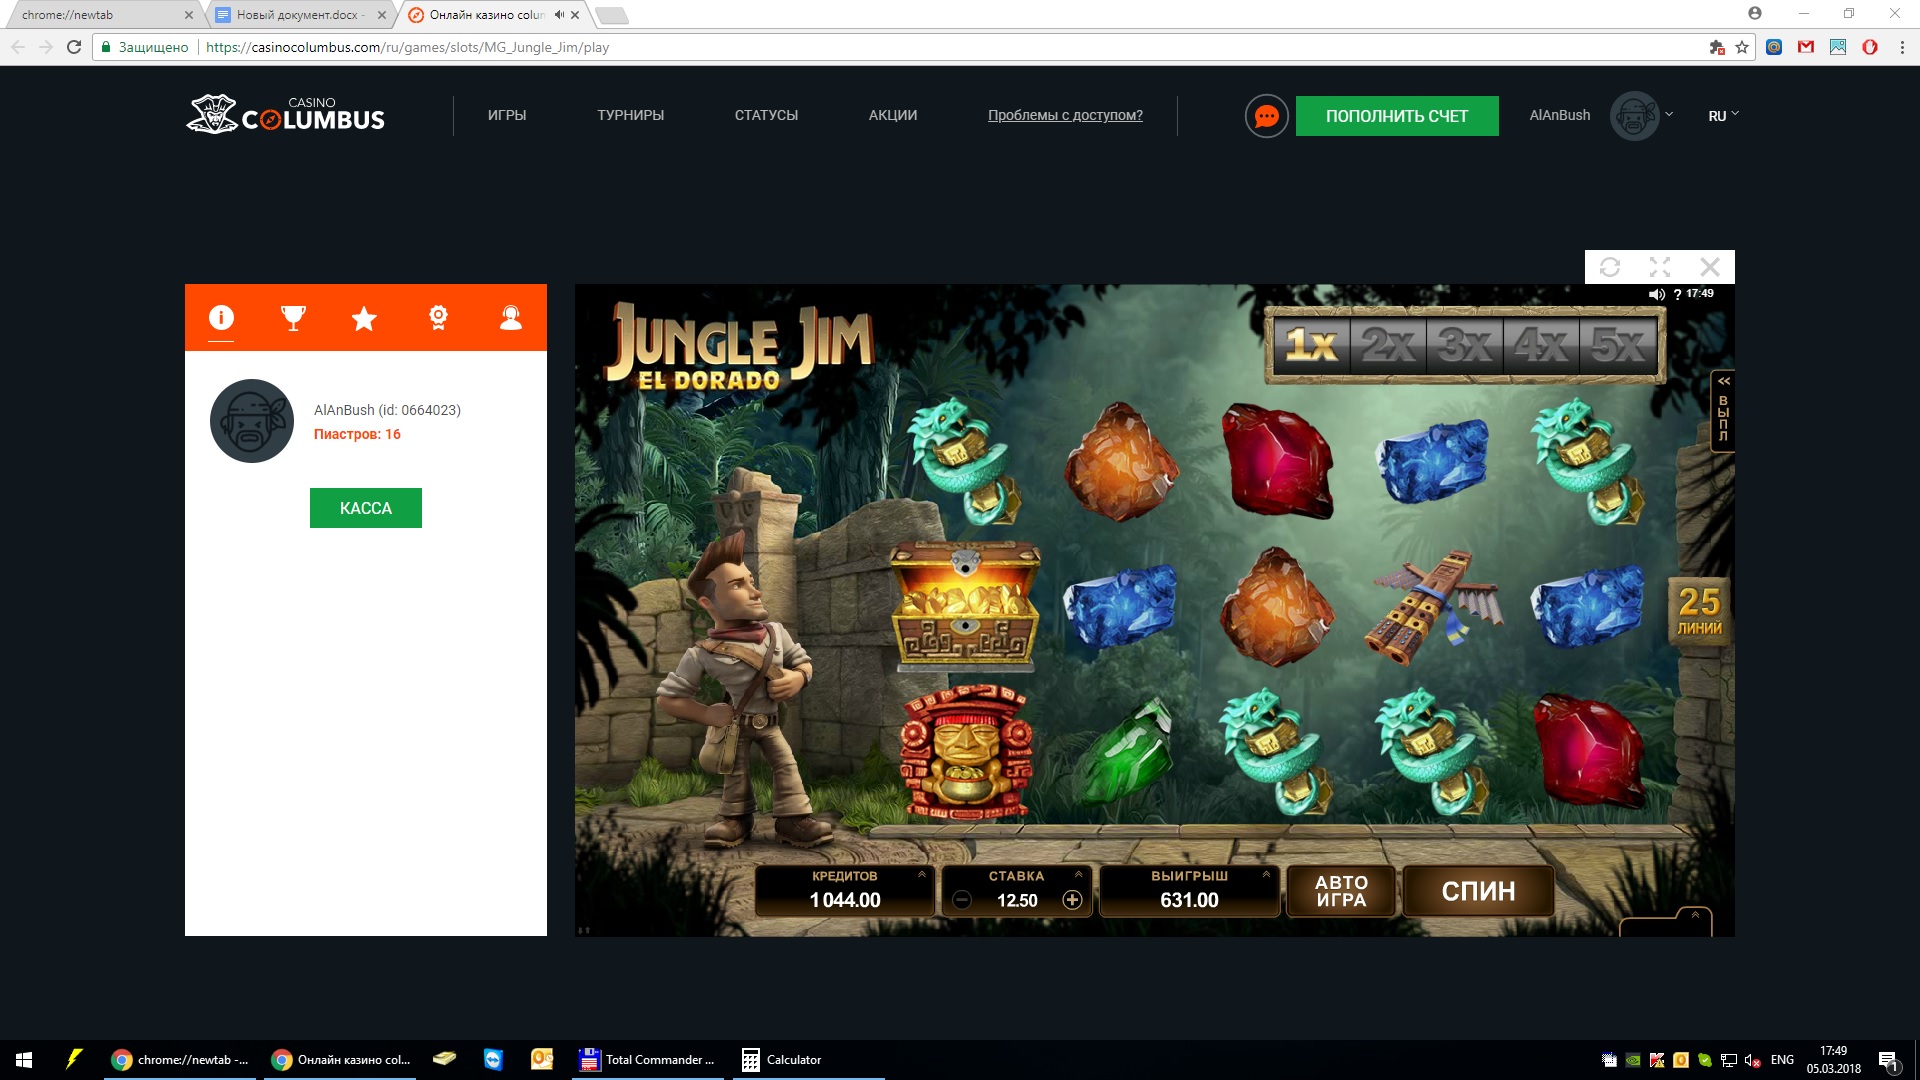Open TeamViewer taskbar icon
The image size is (1920, 1080).
pyautogui.click(x=493, y=1060)
